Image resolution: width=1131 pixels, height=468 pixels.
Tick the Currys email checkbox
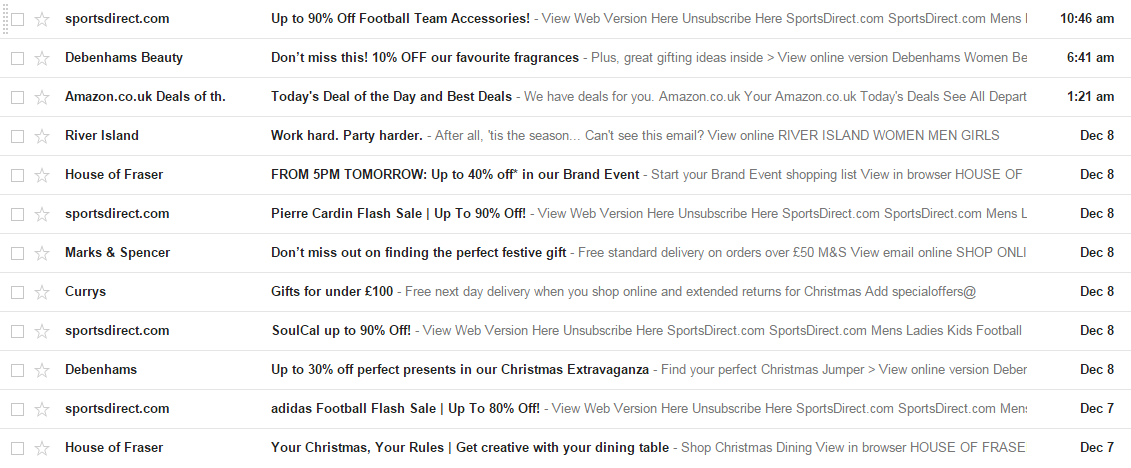(17, 292)
